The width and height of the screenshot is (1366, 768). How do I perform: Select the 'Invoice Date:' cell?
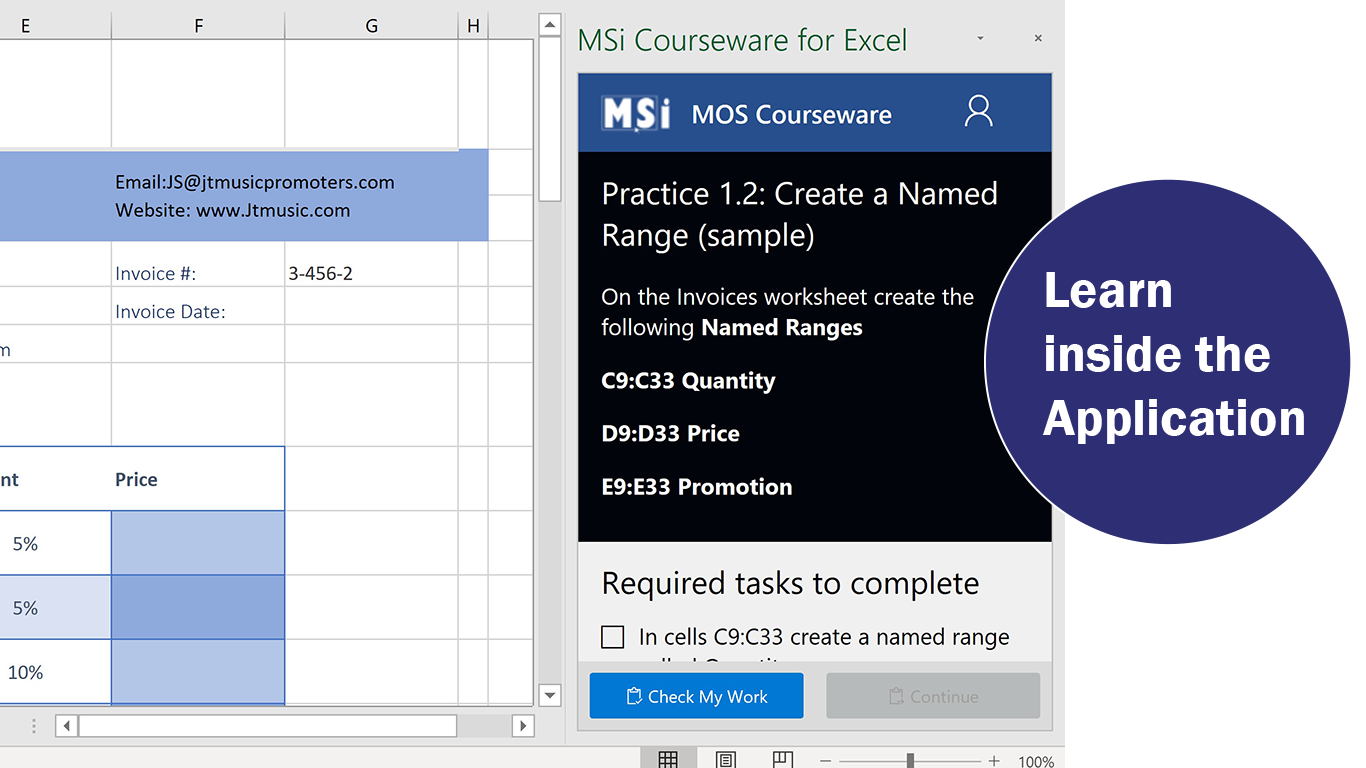coord(198,306)
